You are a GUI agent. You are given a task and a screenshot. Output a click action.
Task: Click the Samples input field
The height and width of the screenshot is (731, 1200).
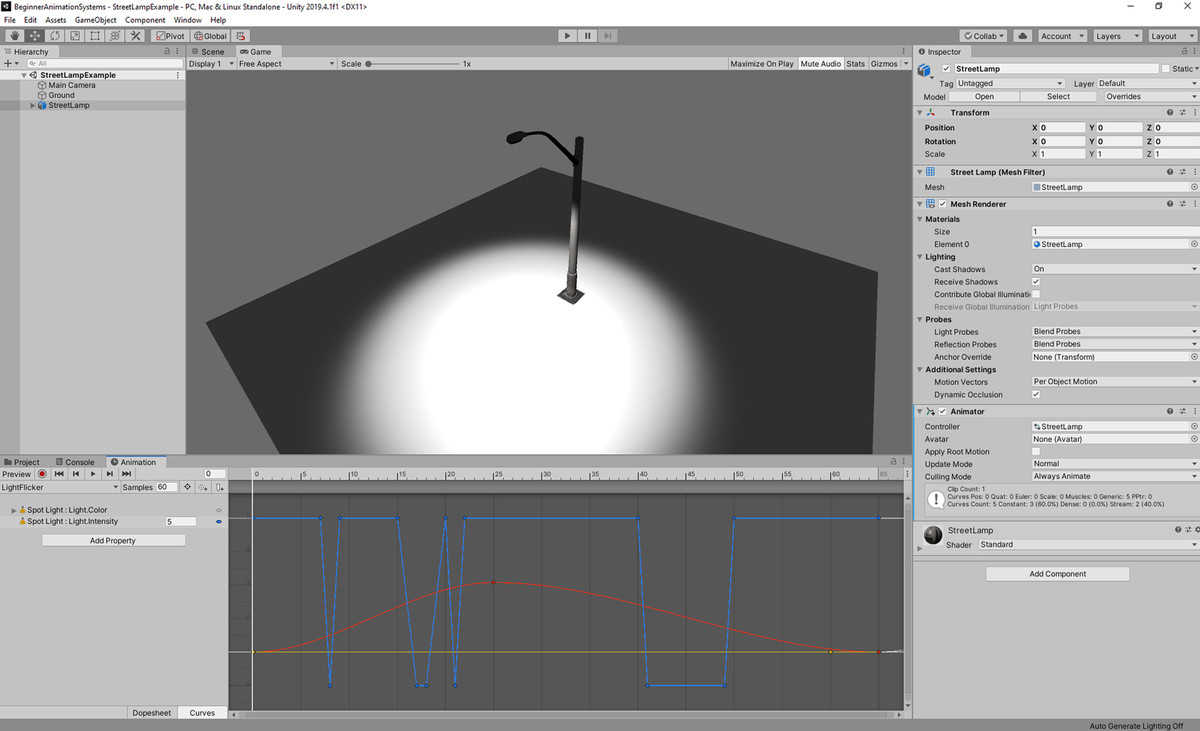166,487
